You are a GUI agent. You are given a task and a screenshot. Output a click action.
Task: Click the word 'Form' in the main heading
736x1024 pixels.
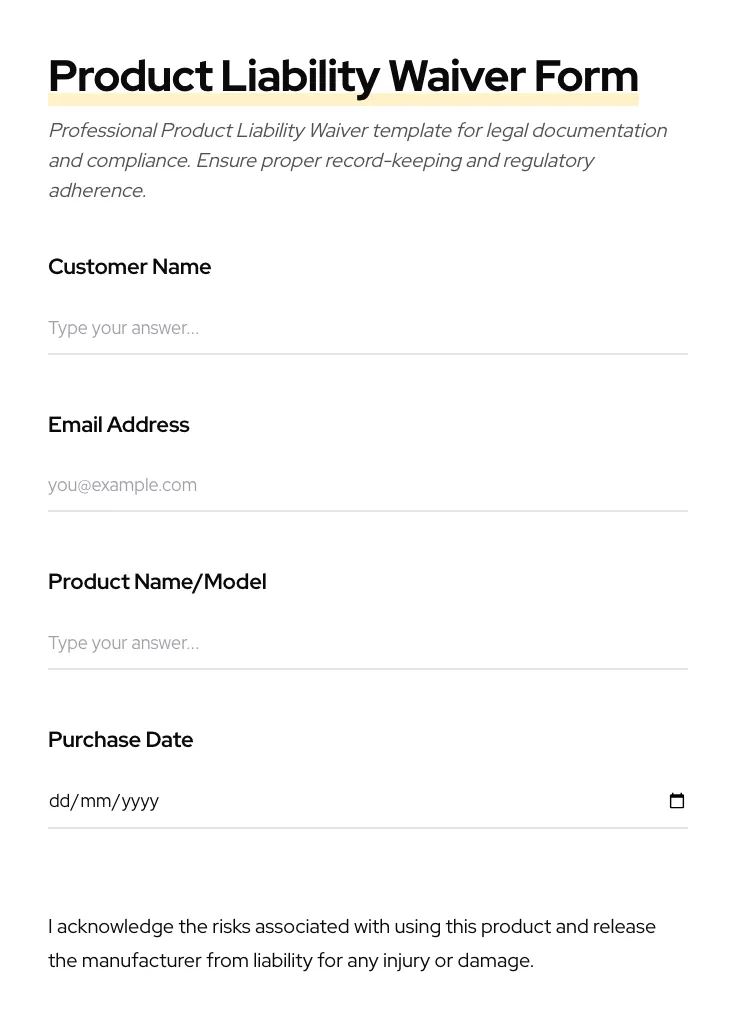(586, 76)
